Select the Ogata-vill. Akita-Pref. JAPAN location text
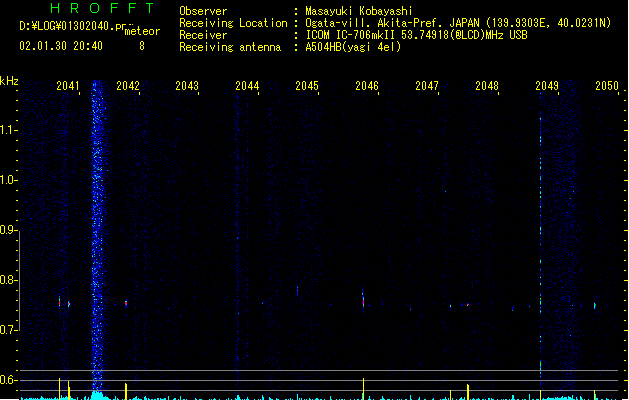 pos(458,23)
